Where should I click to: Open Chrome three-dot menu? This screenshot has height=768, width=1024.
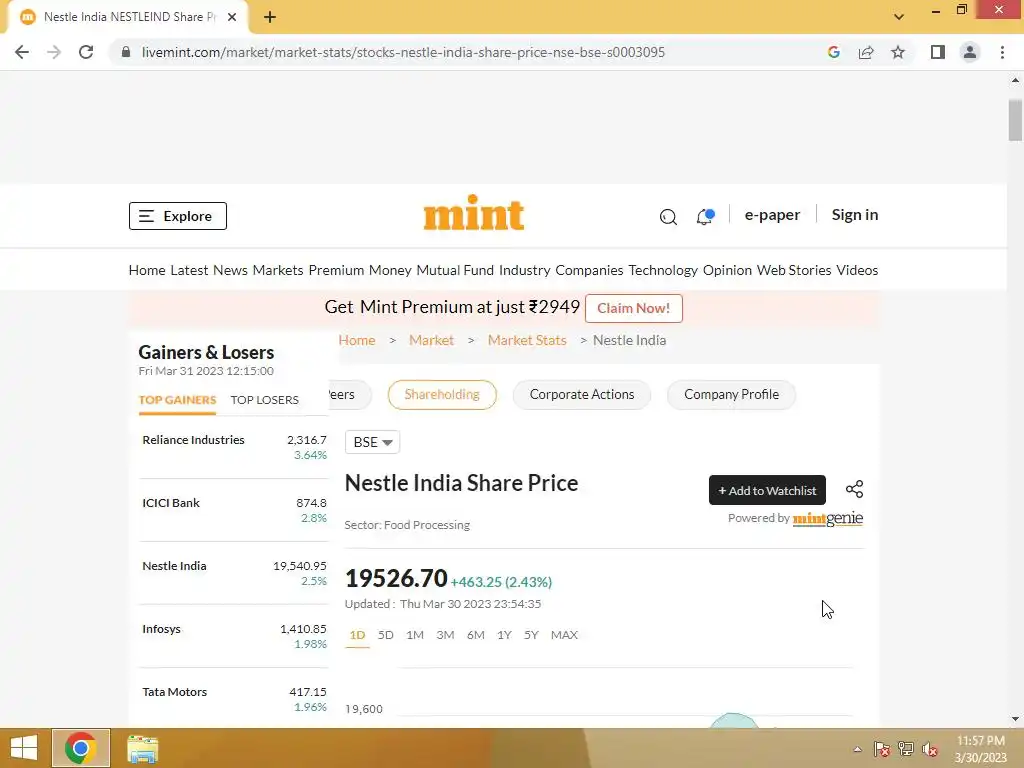click(x=1002, y=52)
